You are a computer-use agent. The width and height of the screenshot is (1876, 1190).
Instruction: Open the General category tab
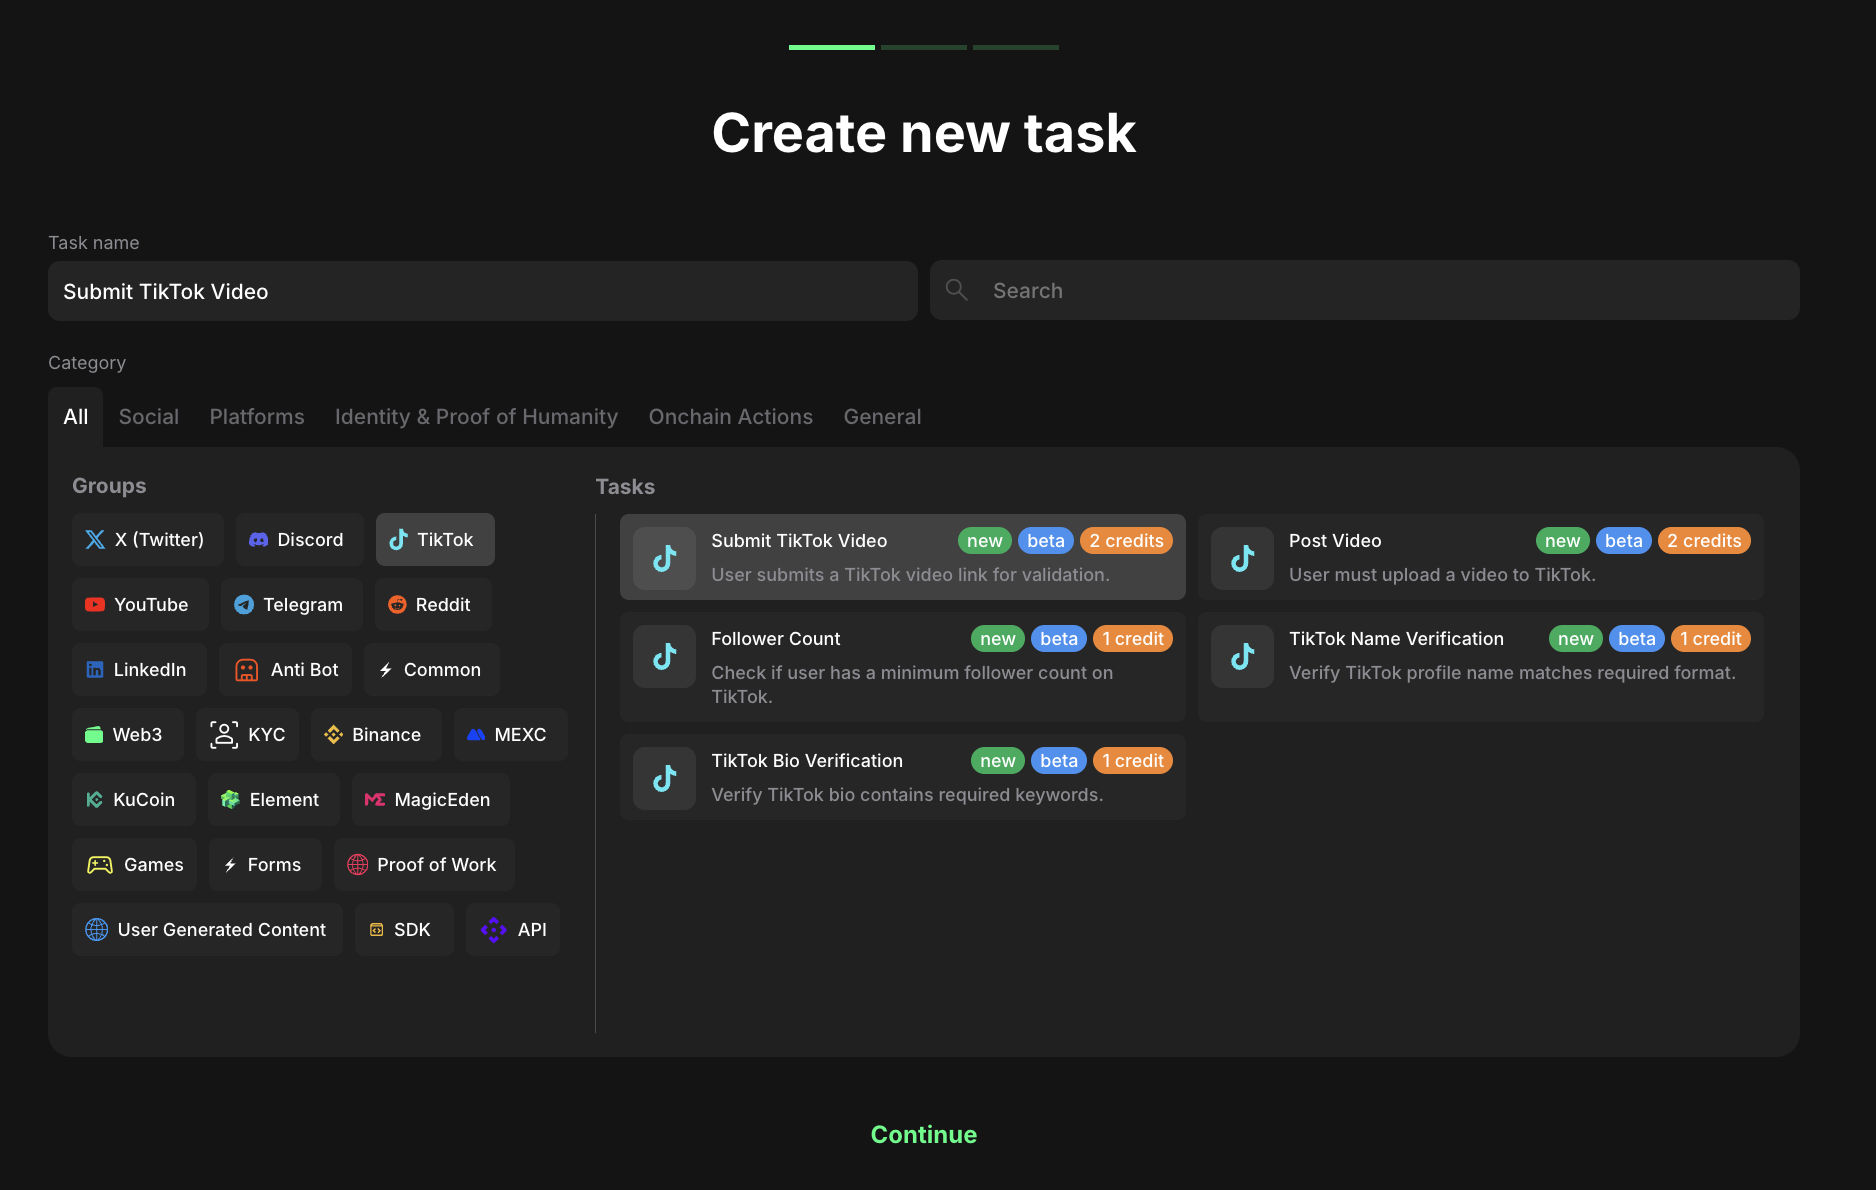coord(882,417)
